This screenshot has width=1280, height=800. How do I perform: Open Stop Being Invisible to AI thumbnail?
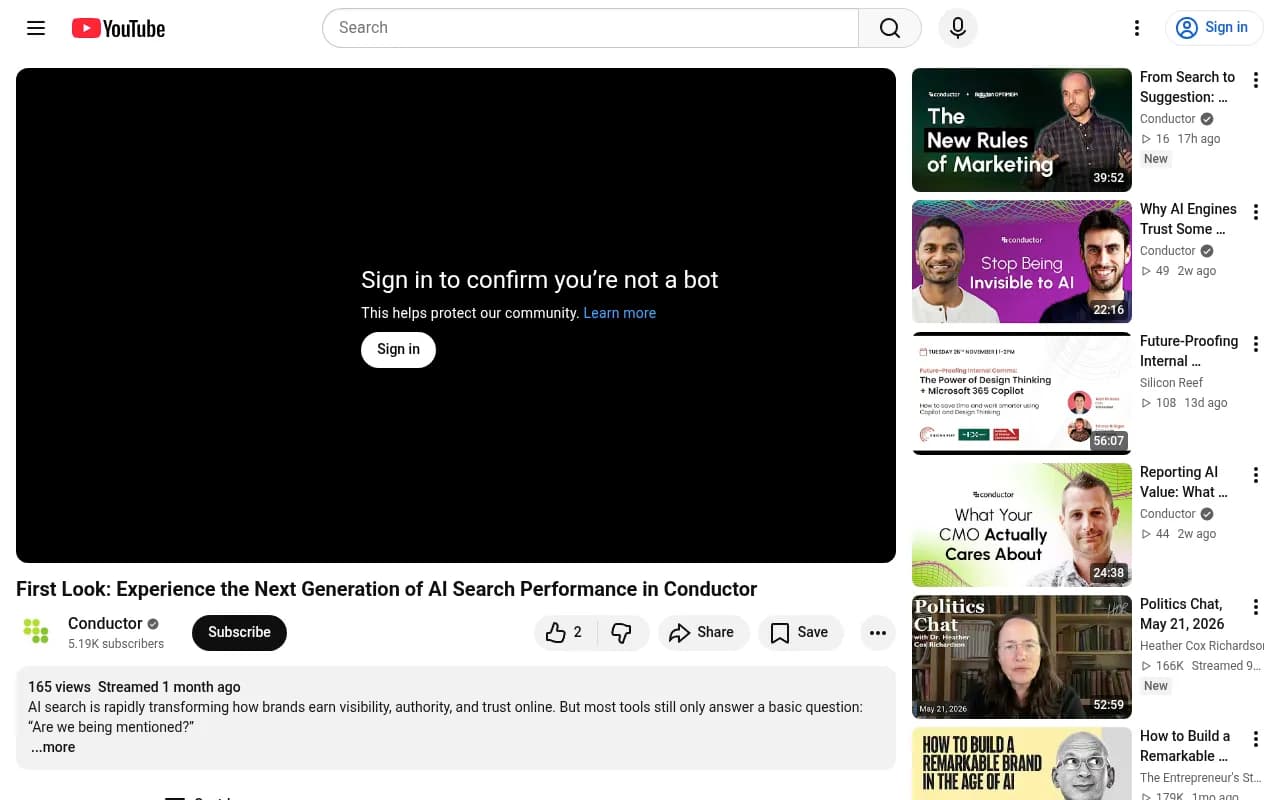pyautogui.click(x=1022, y=262)
